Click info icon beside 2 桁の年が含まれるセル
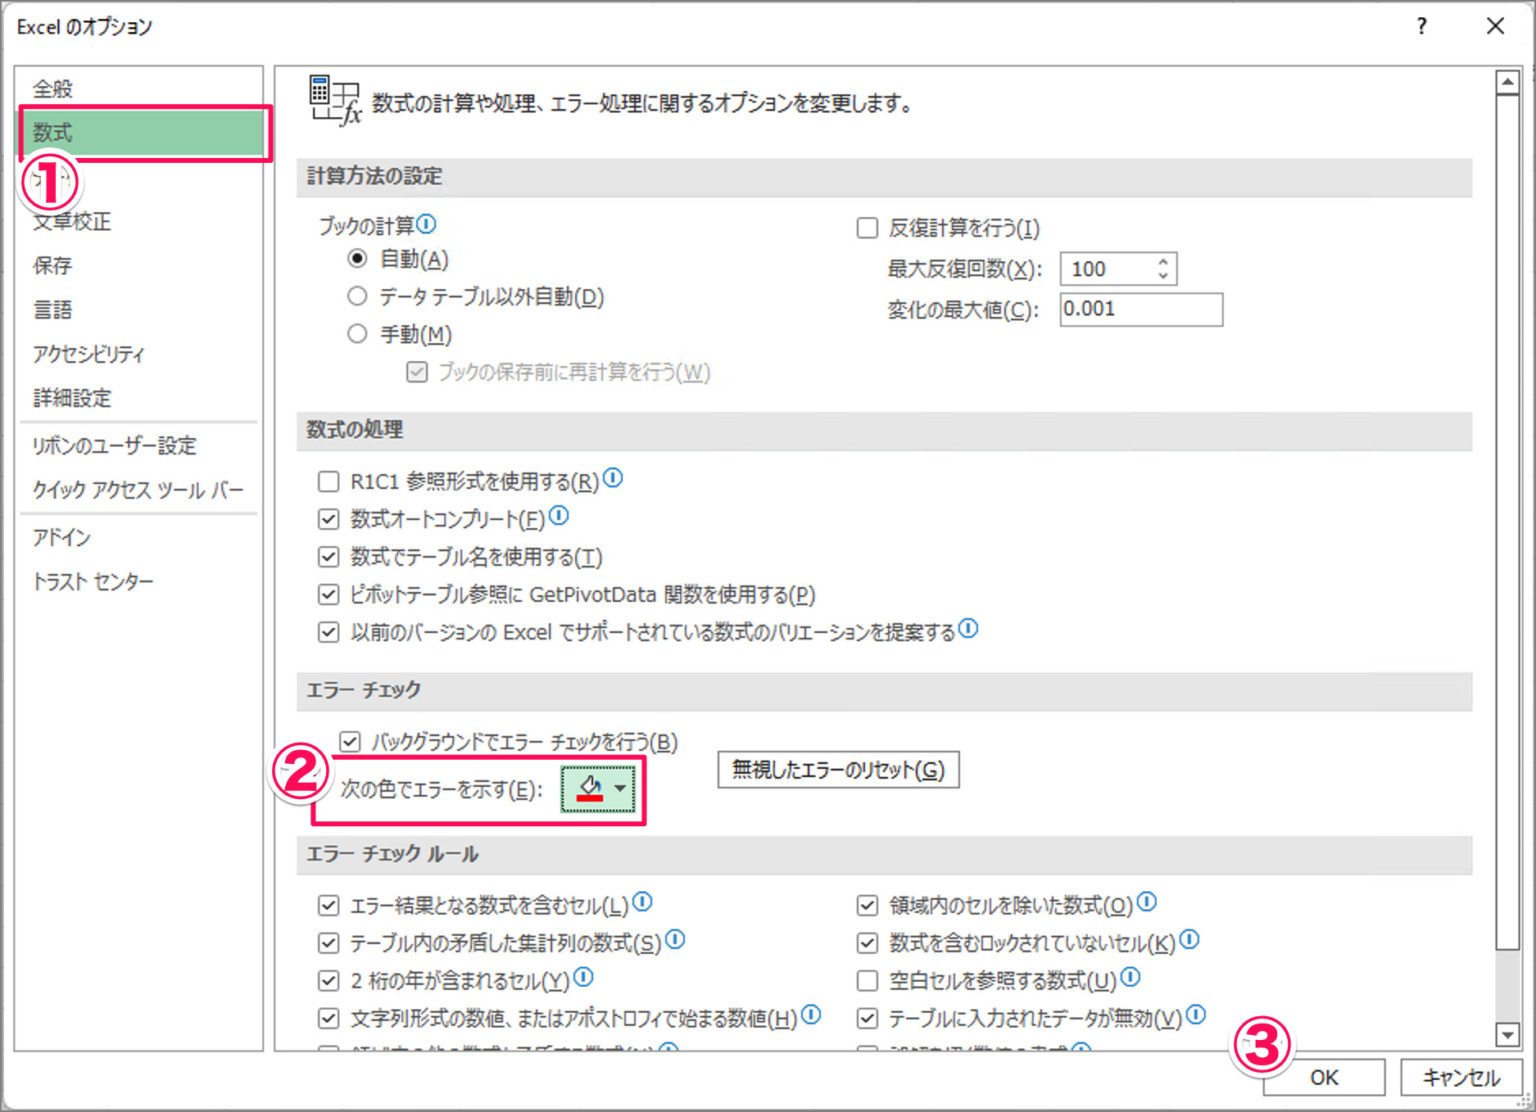Screen dimensions: 1536x1112 point(584,977)
